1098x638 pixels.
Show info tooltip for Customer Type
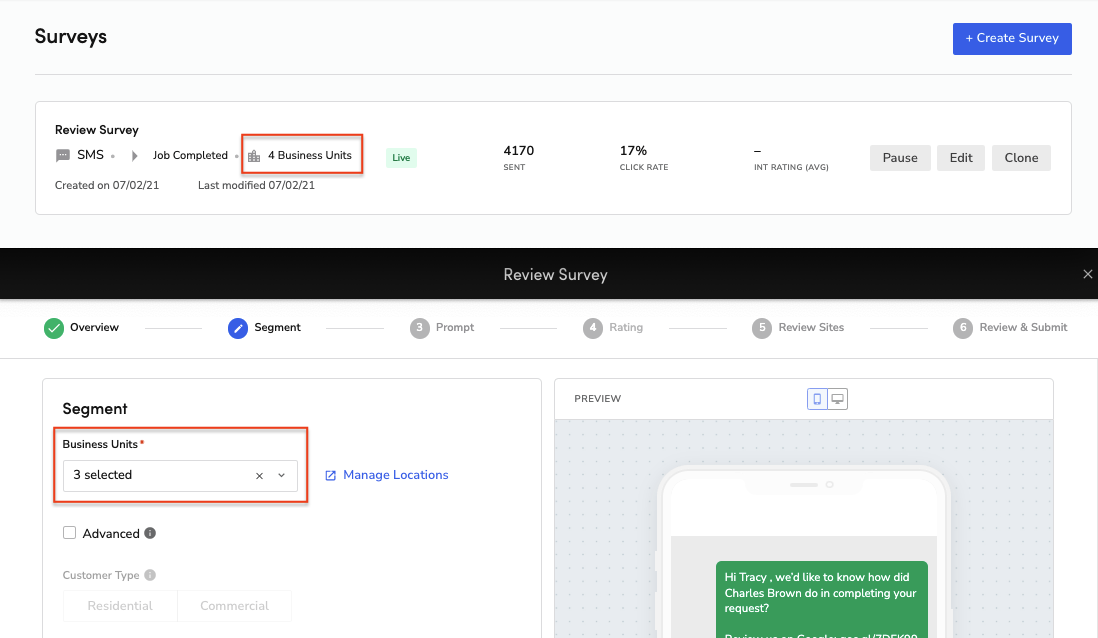(150, 575)
